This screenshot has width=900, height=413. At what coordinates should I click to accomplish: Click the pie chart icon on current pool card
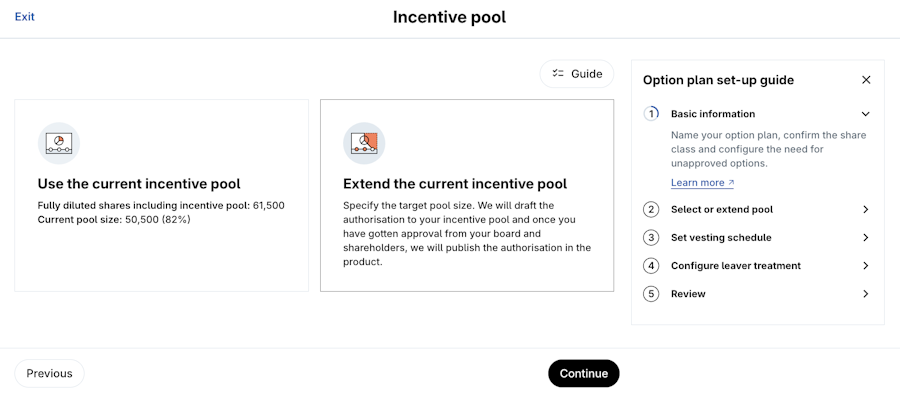click(59, 143)
